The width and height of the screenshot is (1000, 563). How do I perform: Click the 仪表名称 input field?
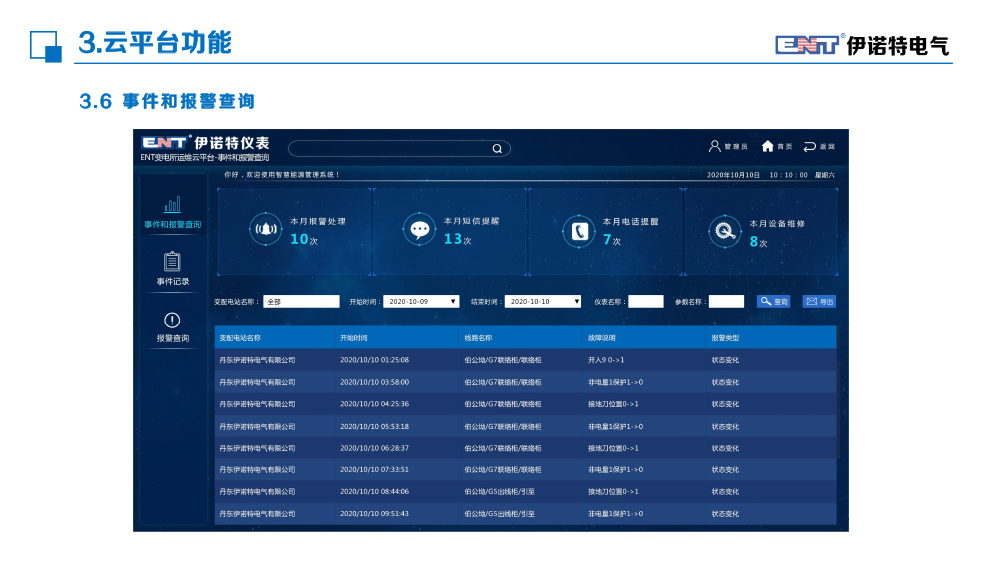(645, 301)
